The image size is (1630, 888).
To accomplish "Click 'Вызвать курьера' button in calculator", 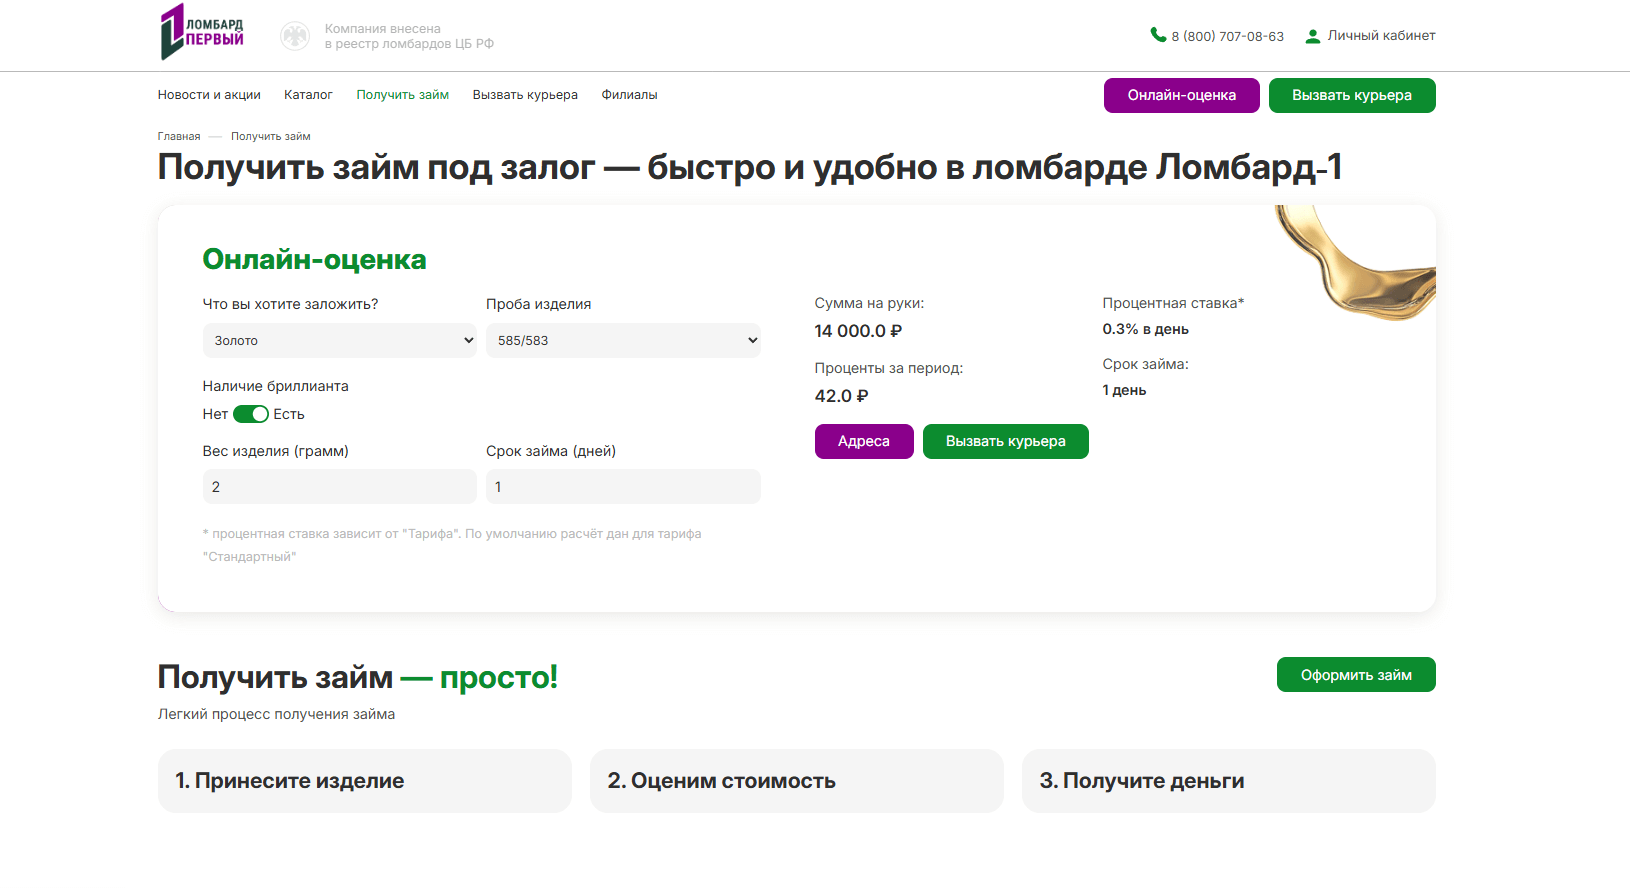I will pos(1005,441).
